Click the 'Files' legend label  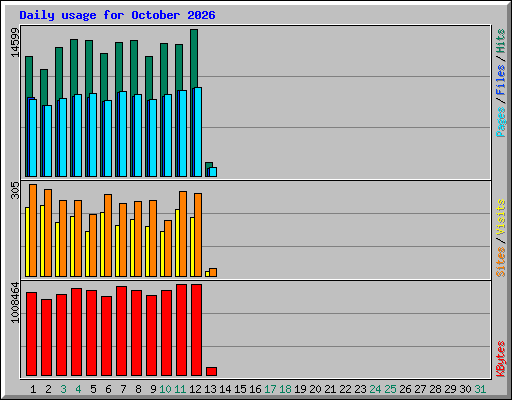pyautogui.click(x=501, y=79)
